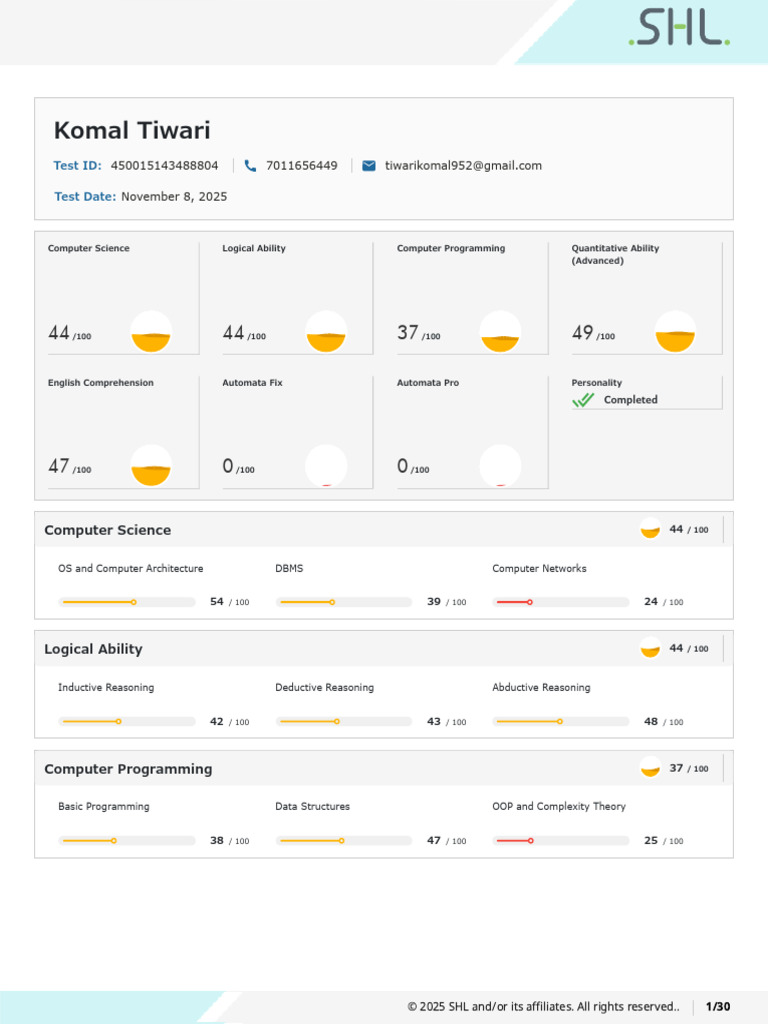
Task: Click the Basic Programming progress bar
Action: [127, 840]
